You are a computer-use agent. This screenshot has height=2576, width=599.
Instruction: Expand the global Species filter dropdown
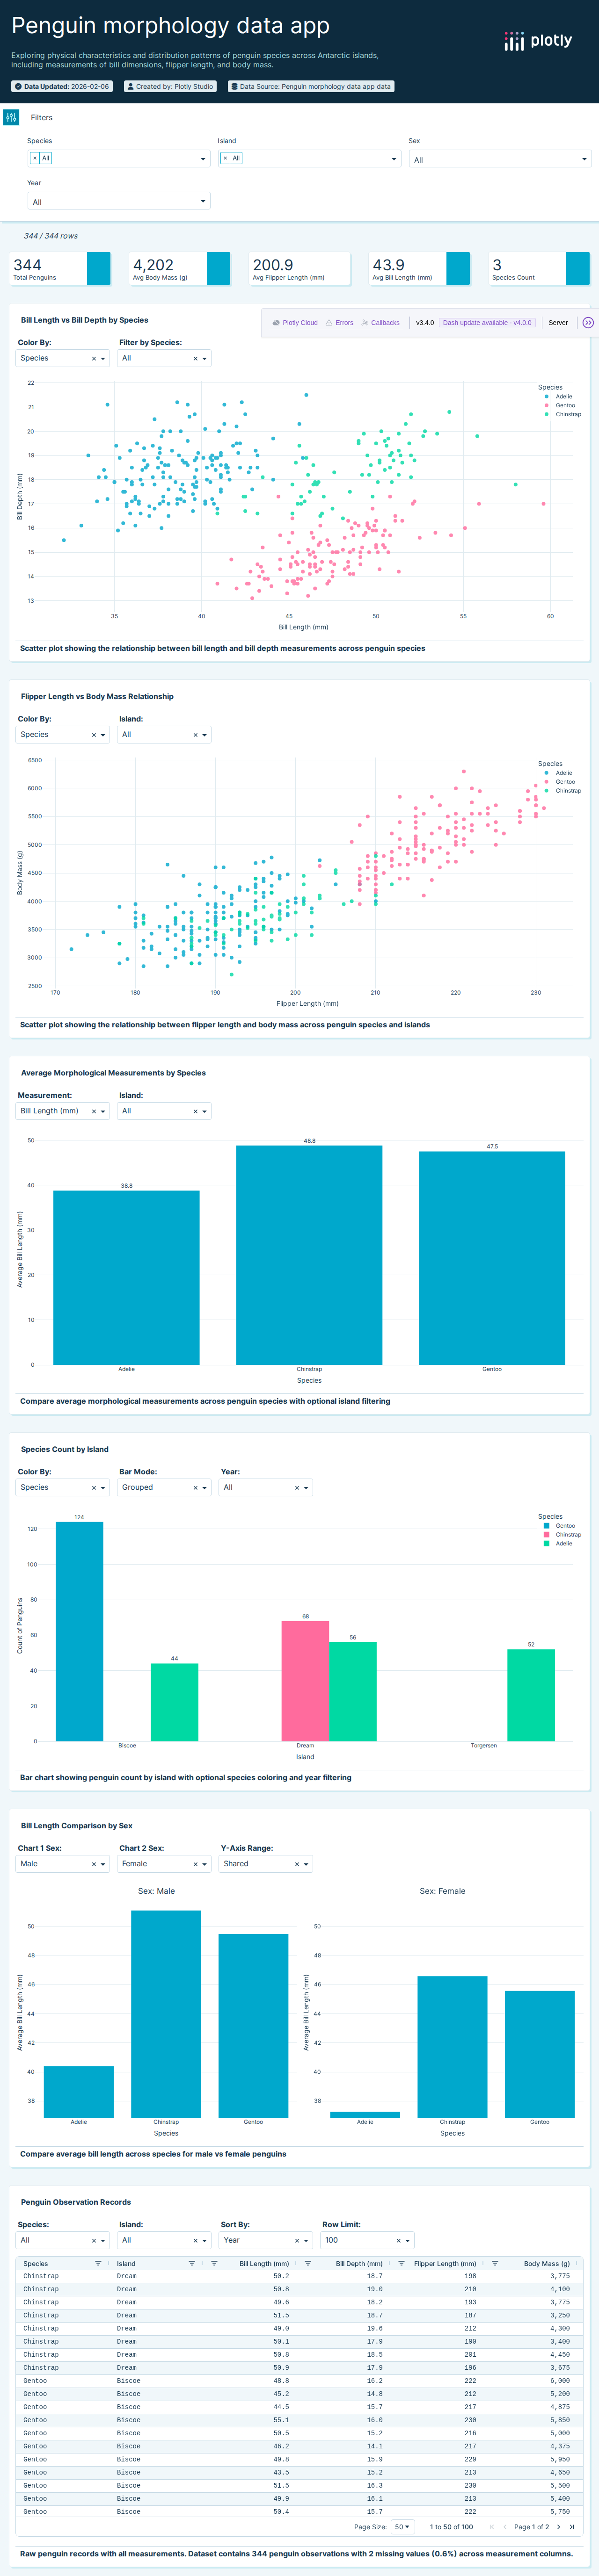[203, 159]
